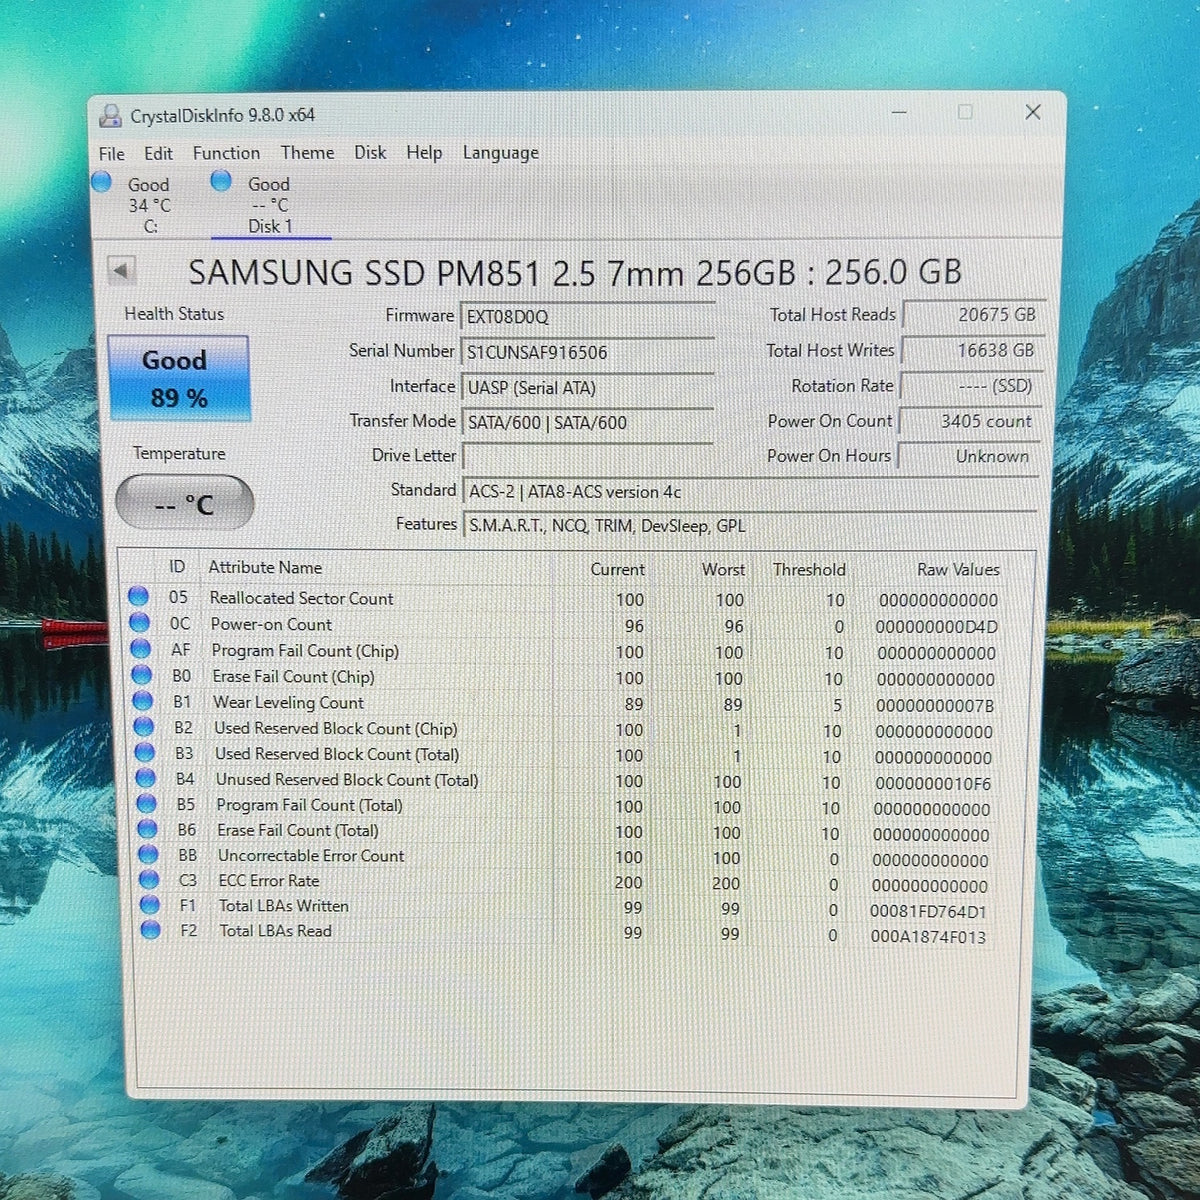This screenshot has width=1200, height=1200.
Task: Open the Disk menu
Action: pos(370,152)
